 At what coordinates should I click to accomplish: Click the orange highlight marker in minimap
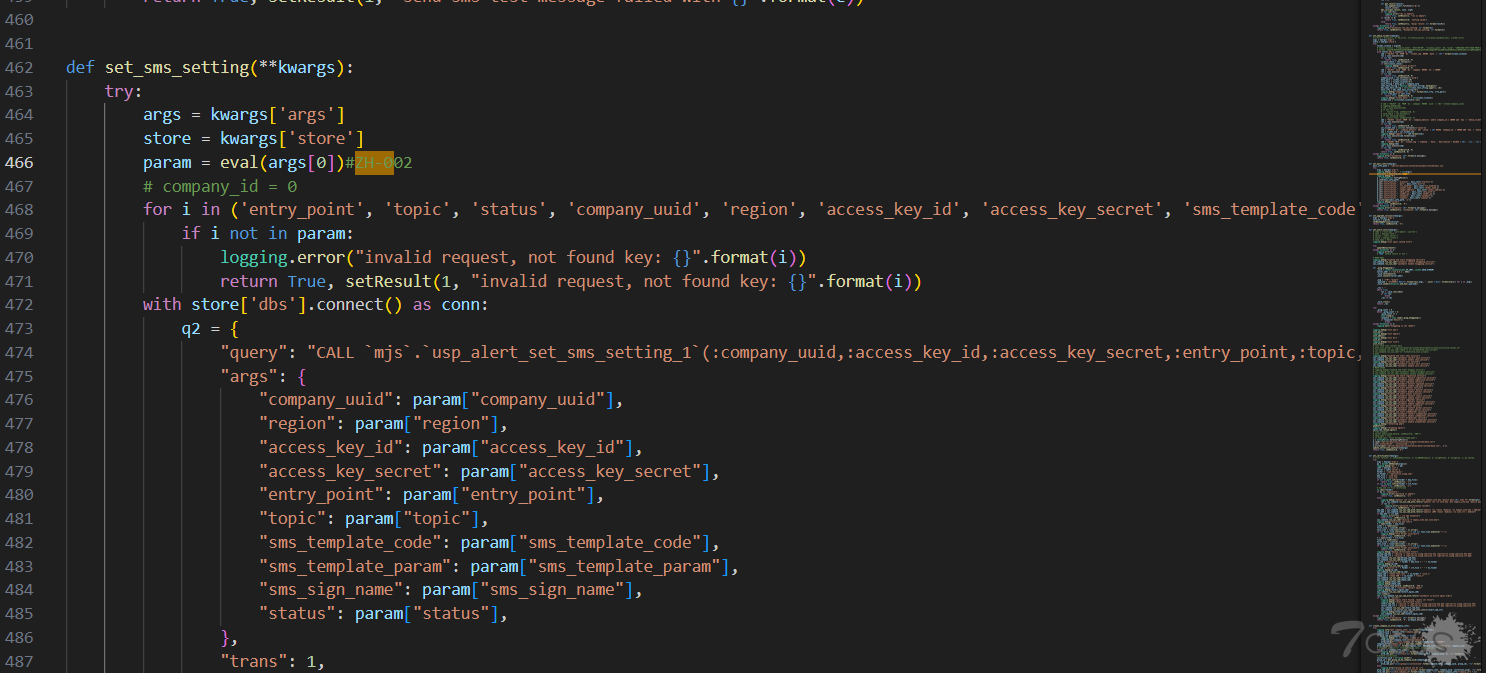coord(1420,174)
